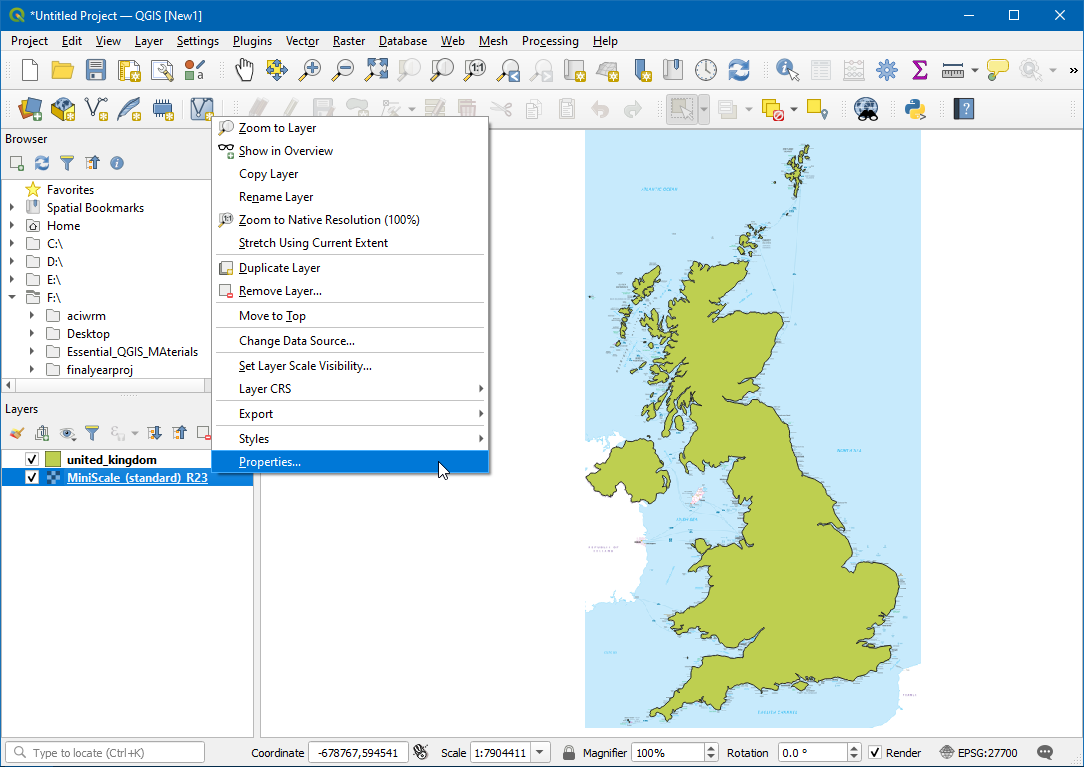Uncheck the united_kingdom layer visibility
Viewport: 1084px width, 767px height.
tap(32, 460)
